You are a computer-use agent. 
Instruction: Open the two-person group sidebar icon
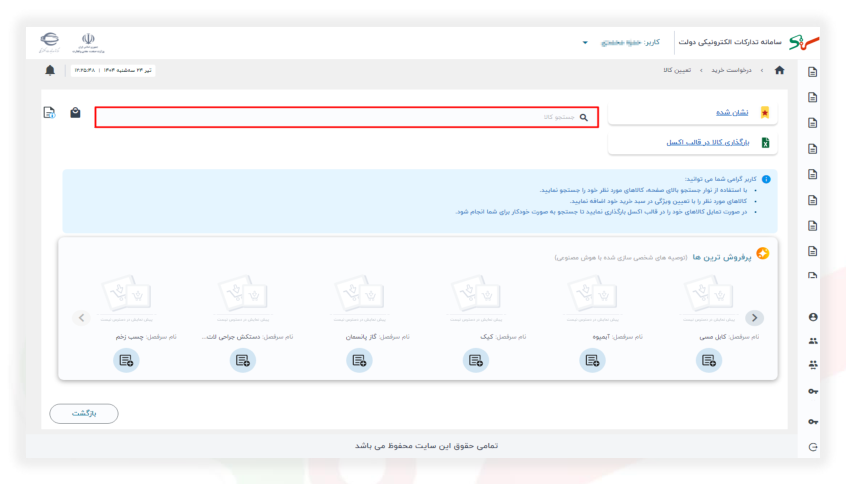(813, 341)
